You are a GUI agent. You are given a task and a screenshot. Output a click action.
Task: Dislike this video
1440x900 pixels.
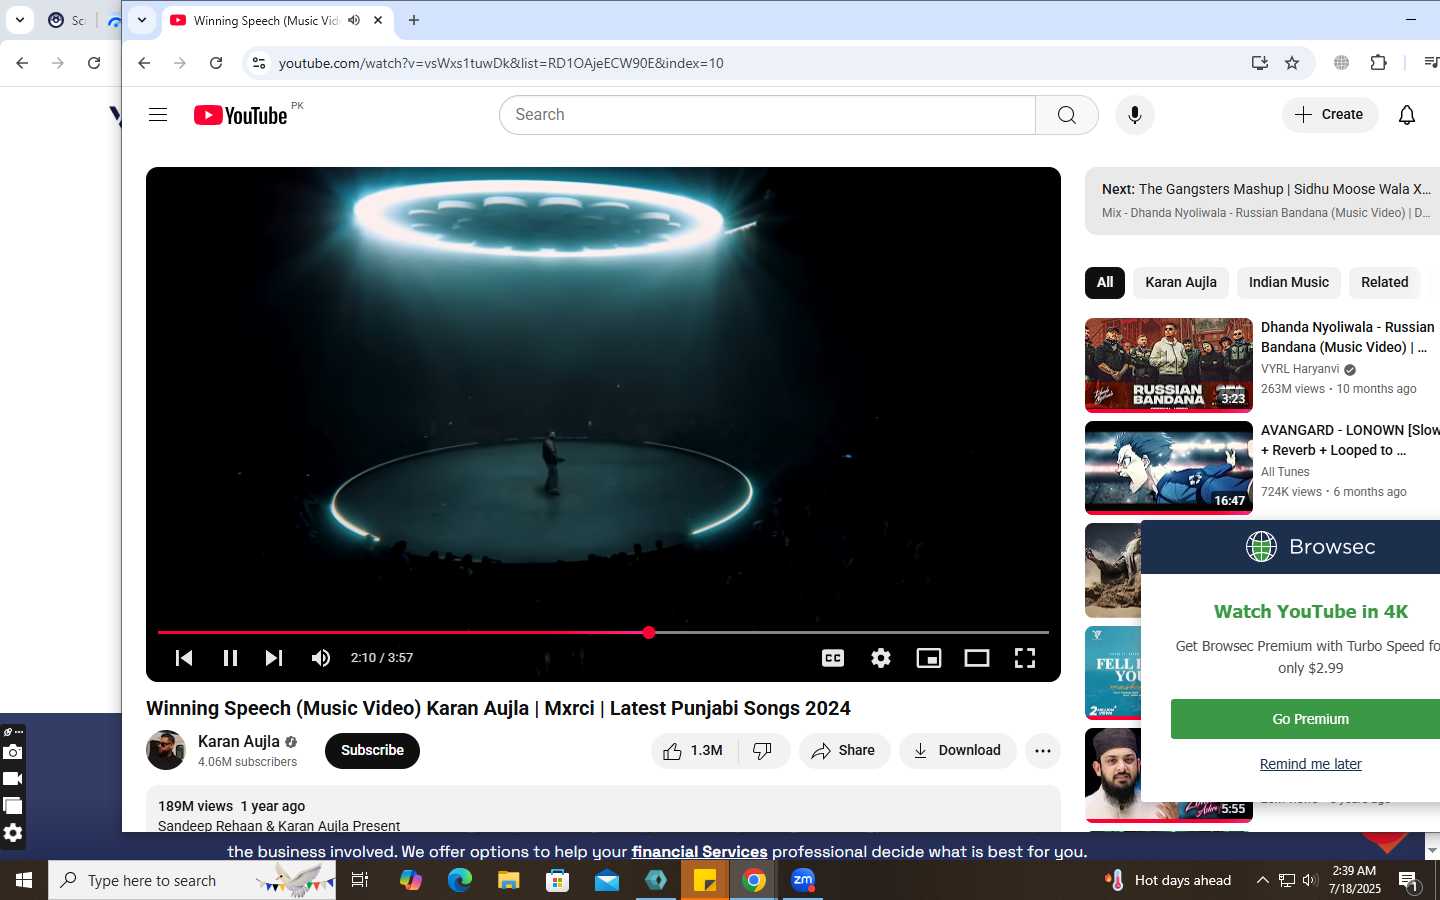764,751
